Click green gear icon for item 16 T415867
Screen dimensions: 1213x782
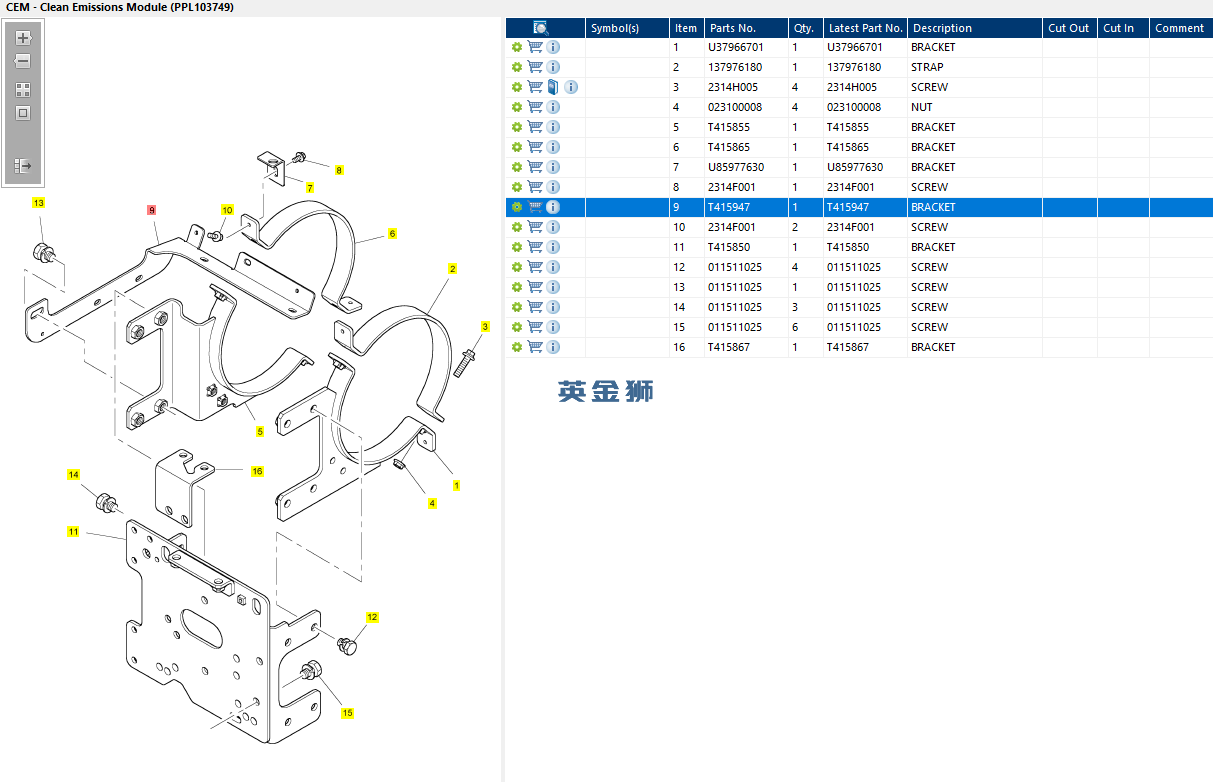(x=517, y=347)
